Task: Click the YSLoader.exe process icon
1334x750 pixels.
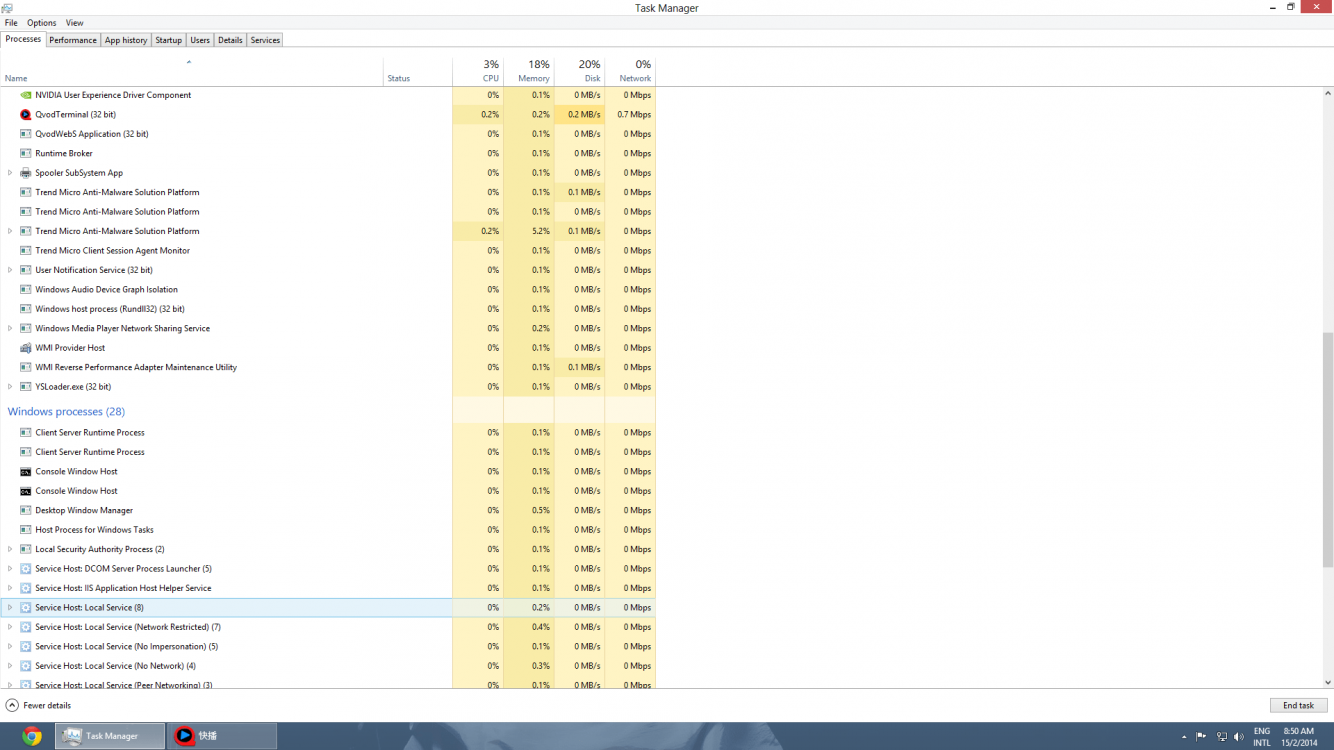Action: pyautogui.click(x=26, y=387)
